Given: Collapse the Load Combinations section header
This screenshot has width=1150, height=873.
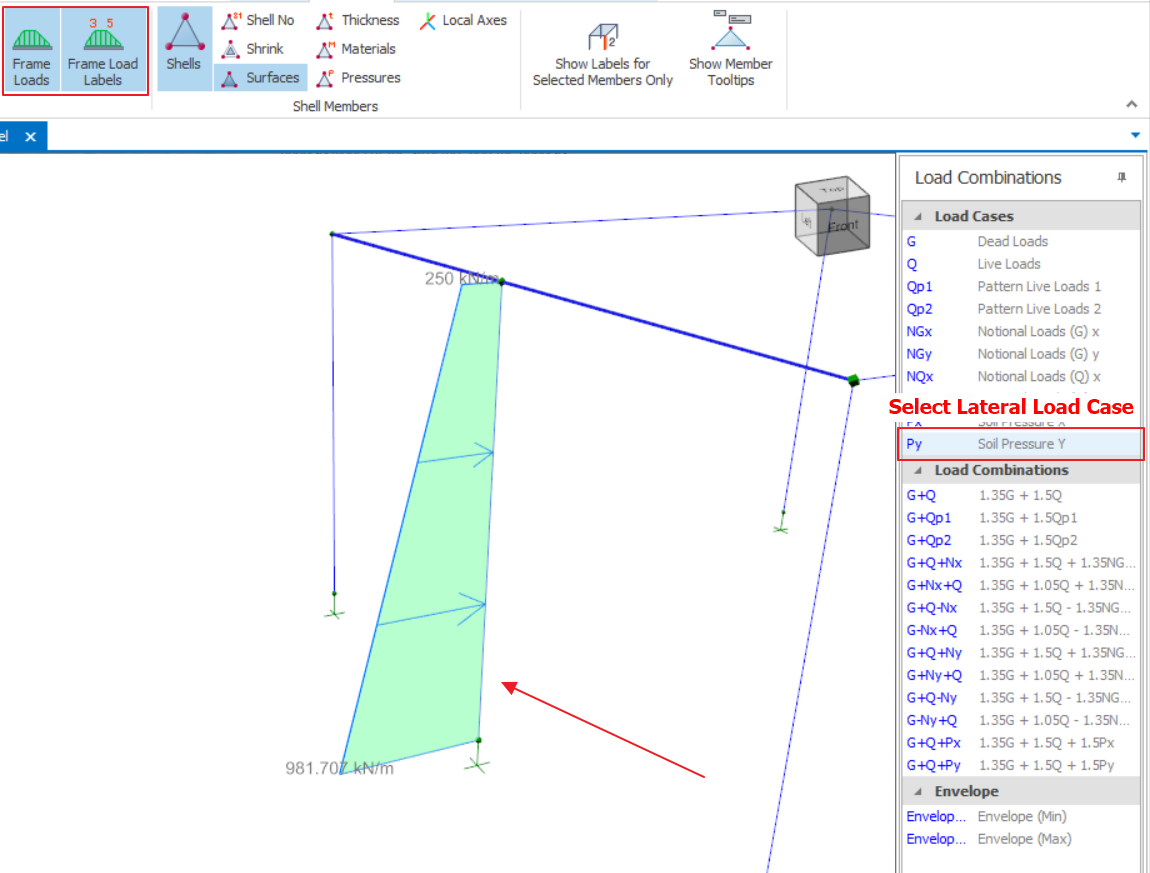Looking at the screenshot, I should tap(918, 471).
